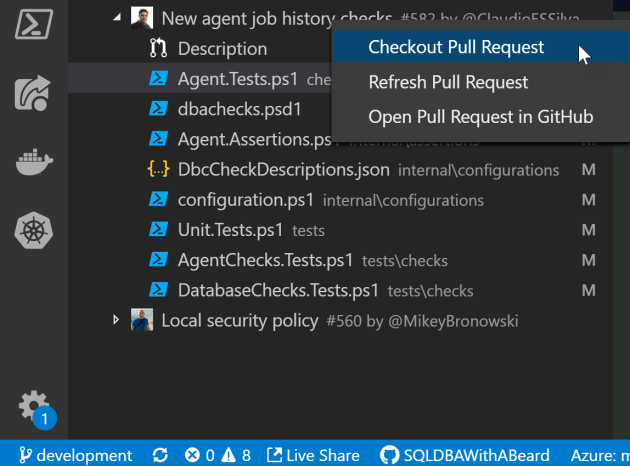Open the Live Share activity bar icon
Viewport: 630px width, 466px height.
[x=34, y=92]
